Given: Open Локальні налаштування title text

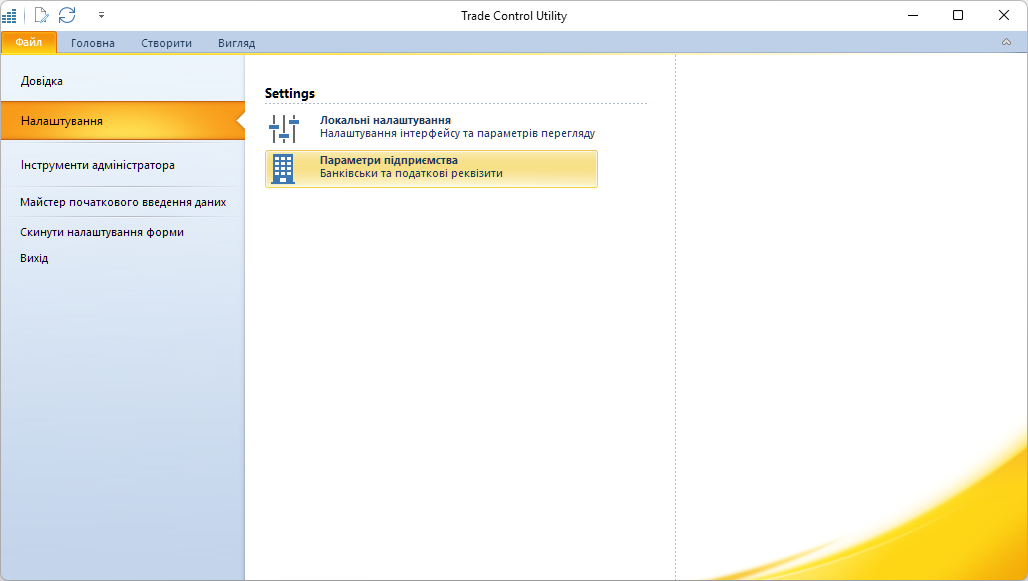Looking at the screenshot, I should 385,120.
